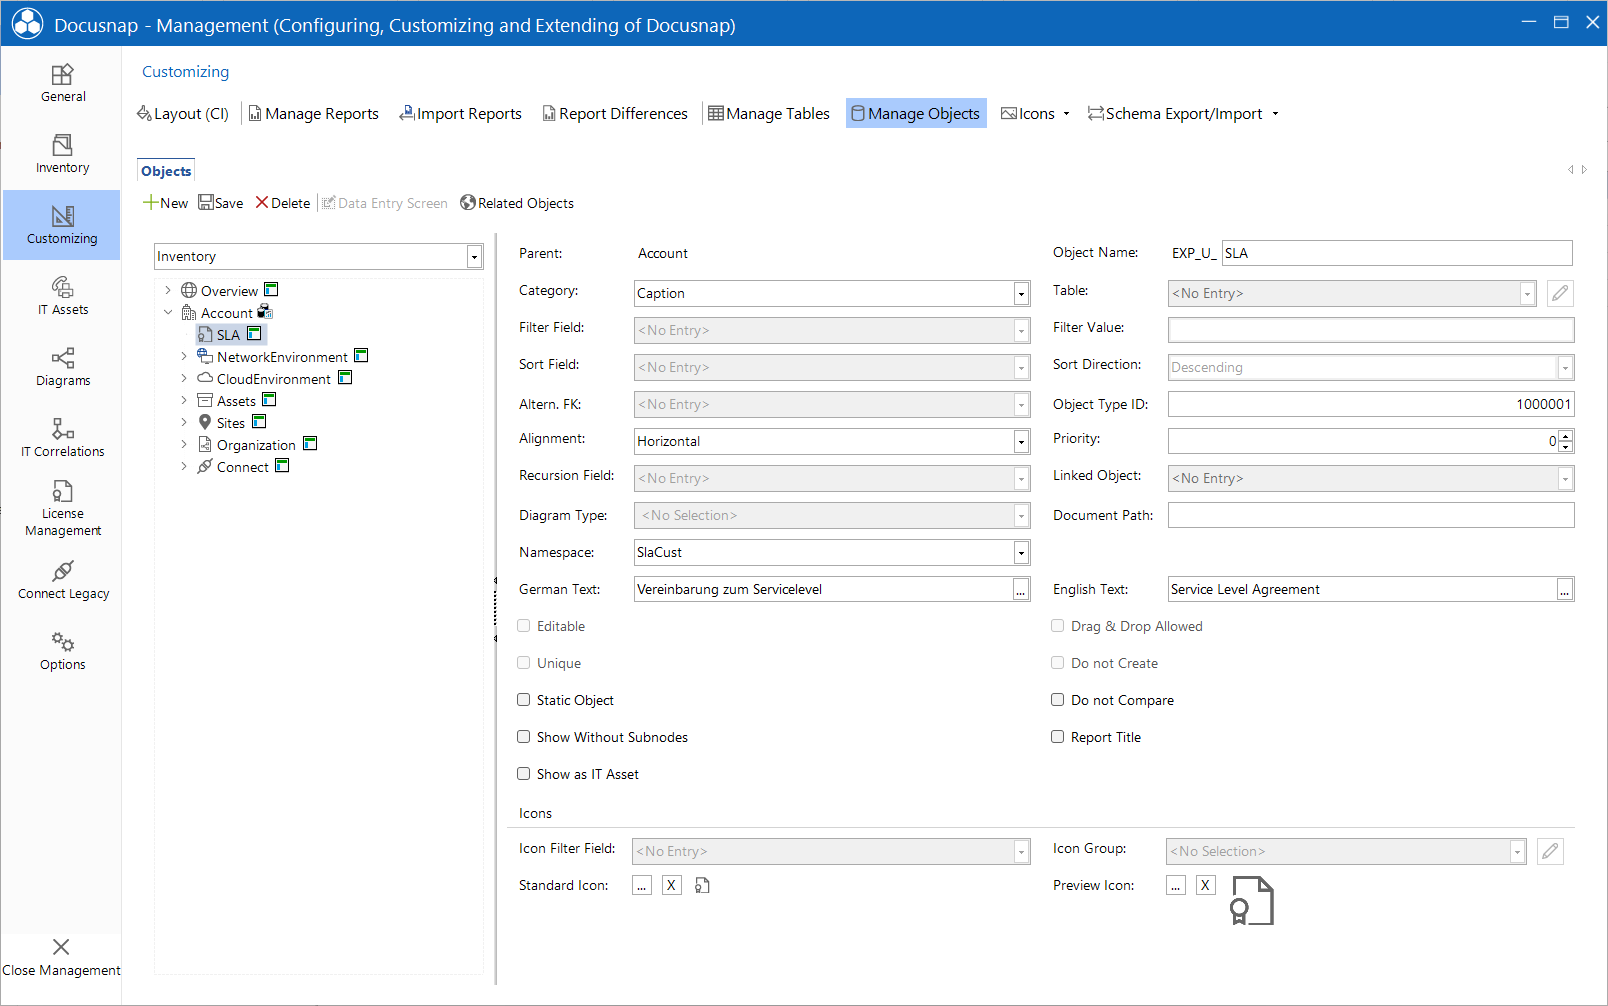Enable the Report Title checkbox
This screenshot has height=1006, width=1608.
pos(1057,737)
